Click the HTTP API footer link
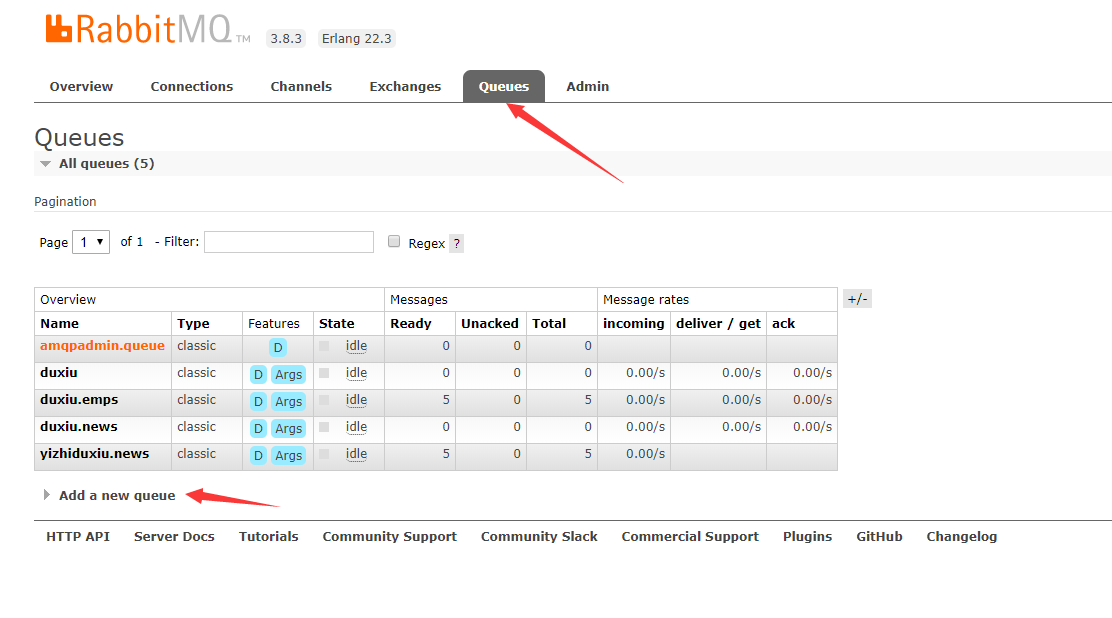Viewport: 1112px width, 618px height. click(78, 536)
